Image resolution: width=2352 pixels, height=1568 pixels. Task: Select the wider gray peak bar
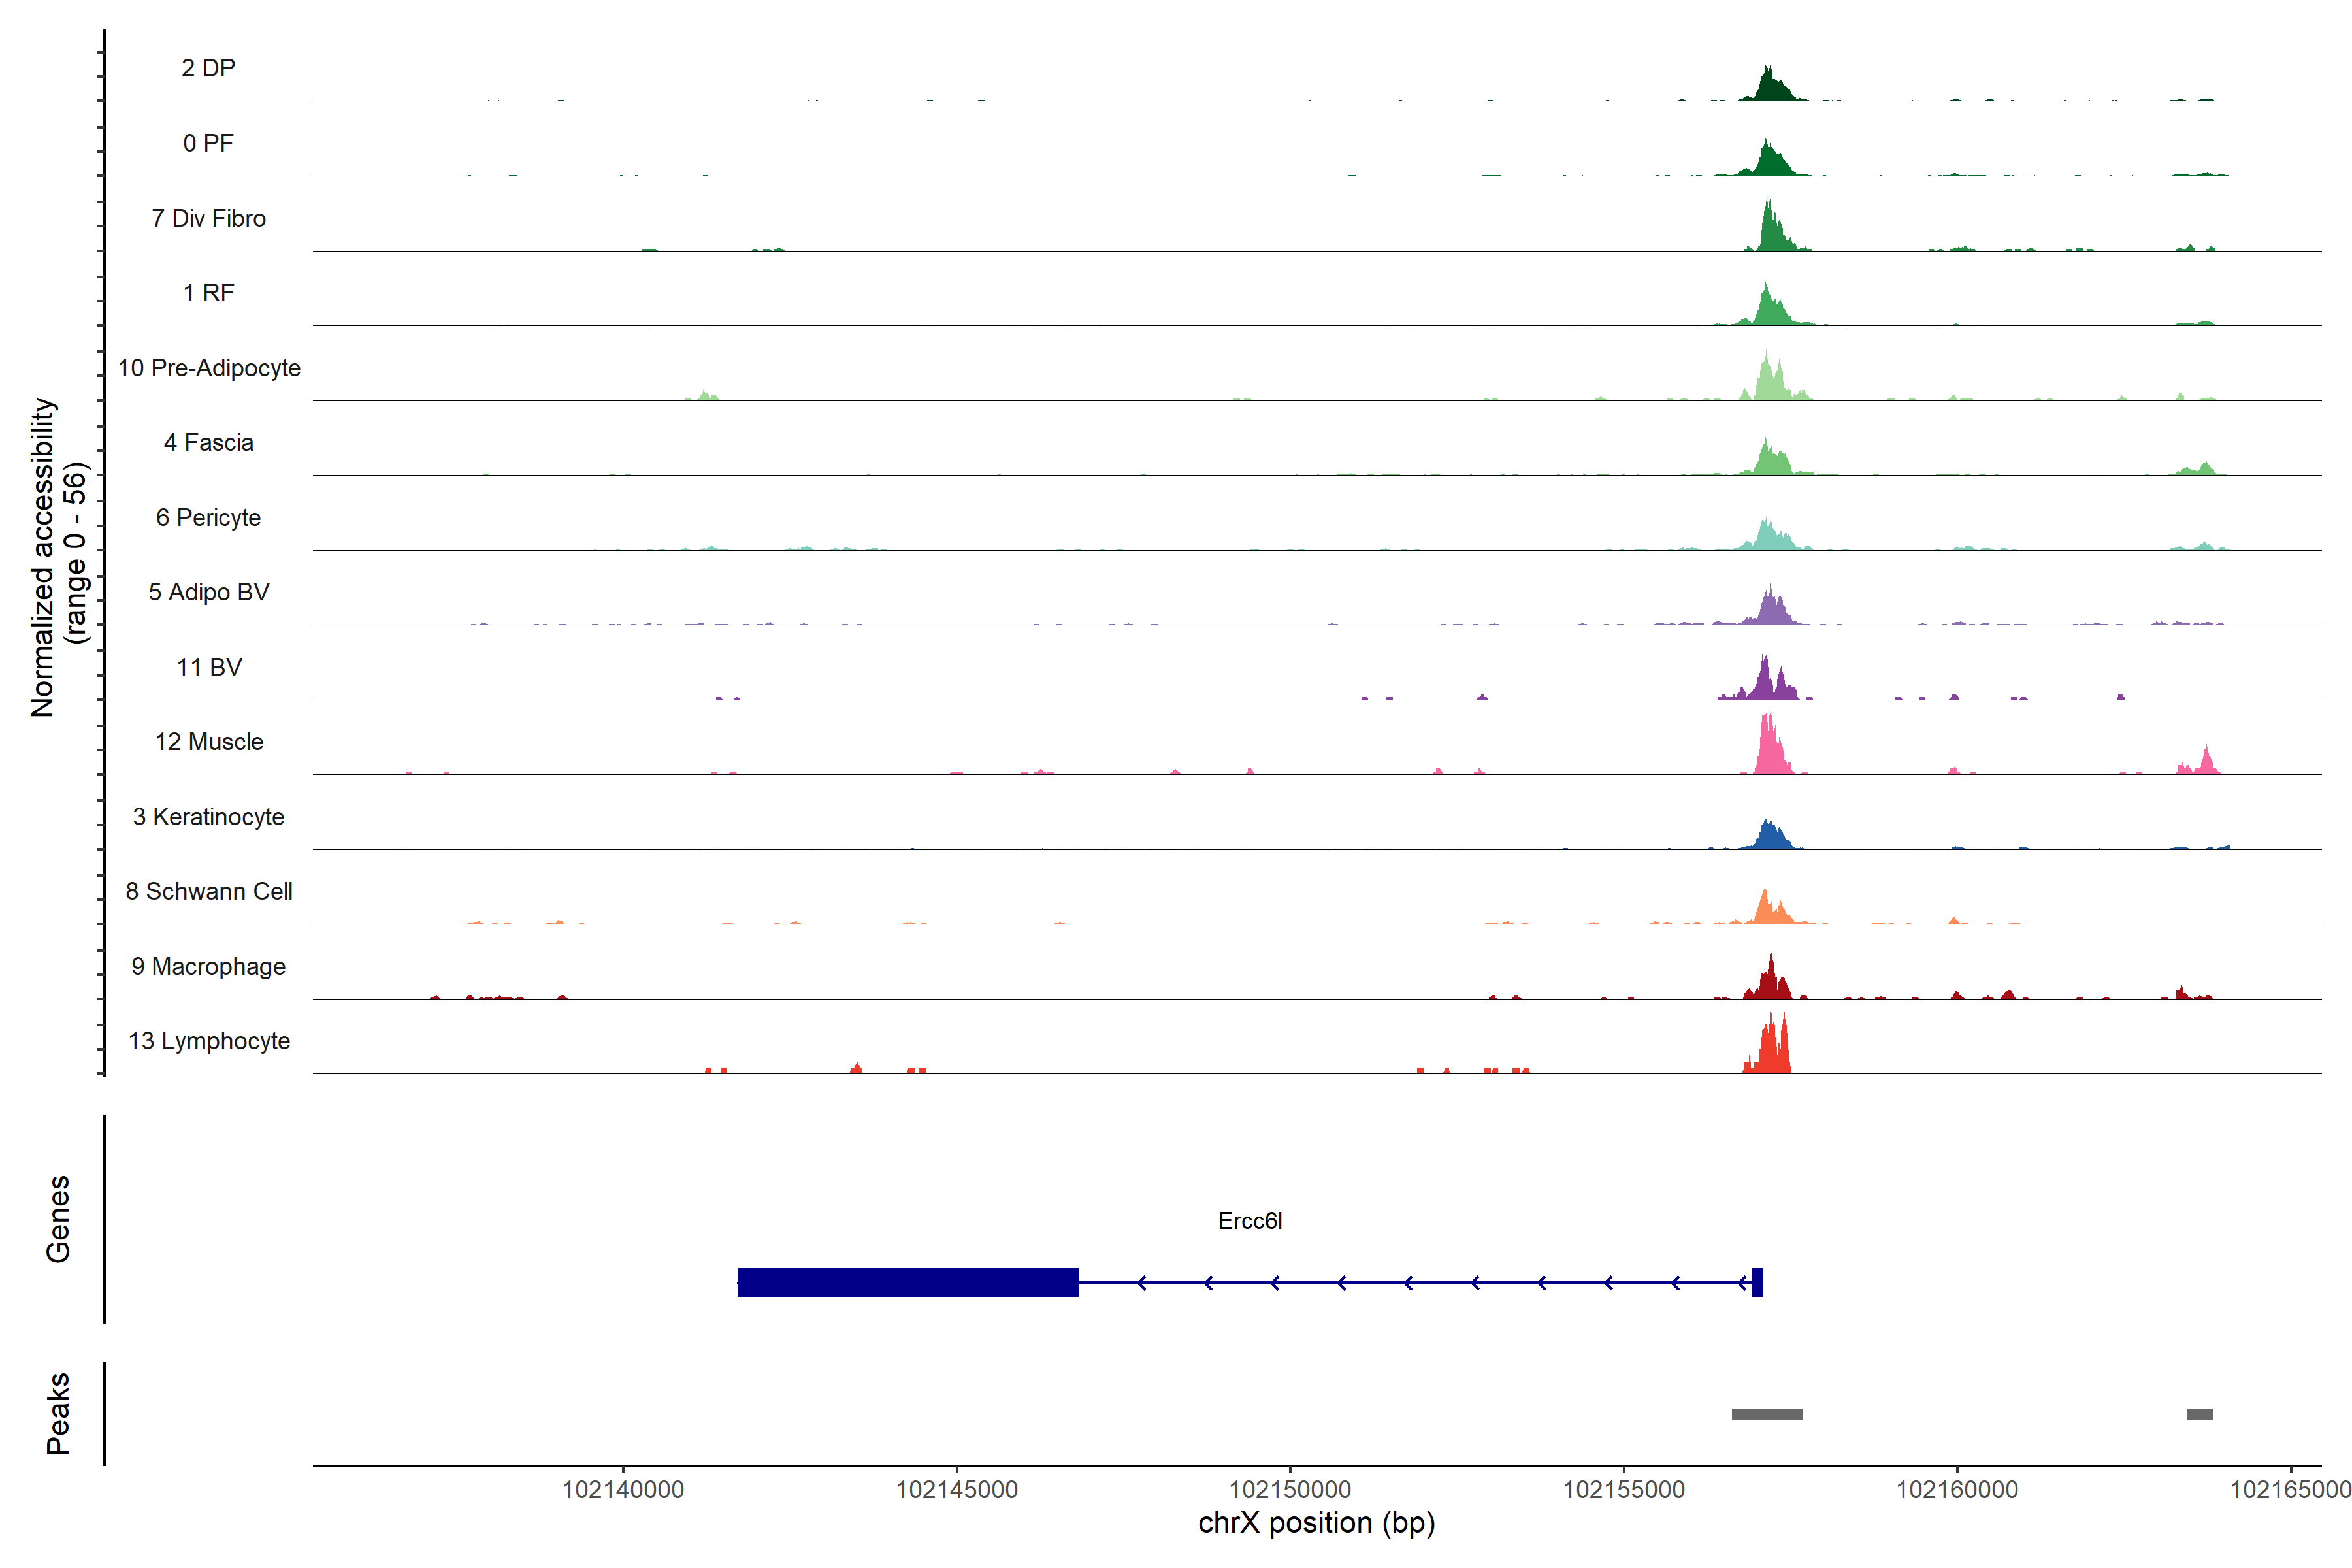click(1767, 1414)
